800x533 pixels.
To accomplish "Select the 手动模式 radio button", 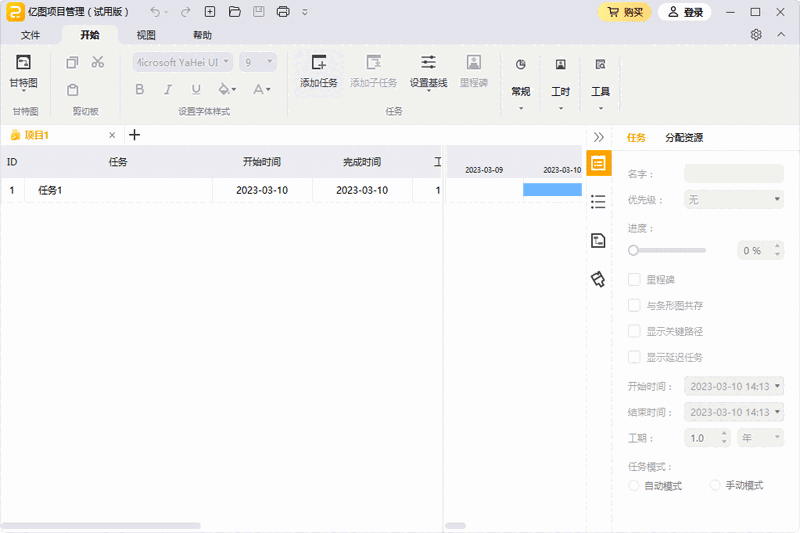I will tap(715, 485).
